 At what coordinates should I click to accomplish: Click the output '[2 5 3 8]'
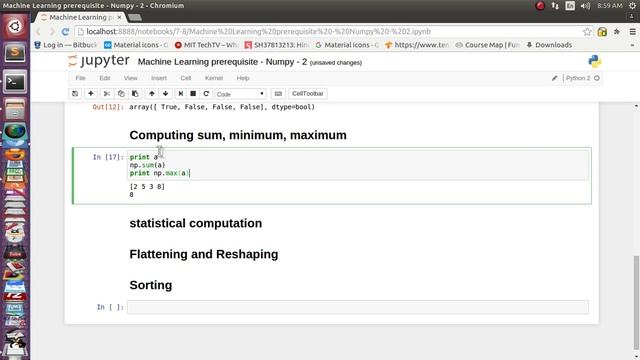click(x=147, y=187)
